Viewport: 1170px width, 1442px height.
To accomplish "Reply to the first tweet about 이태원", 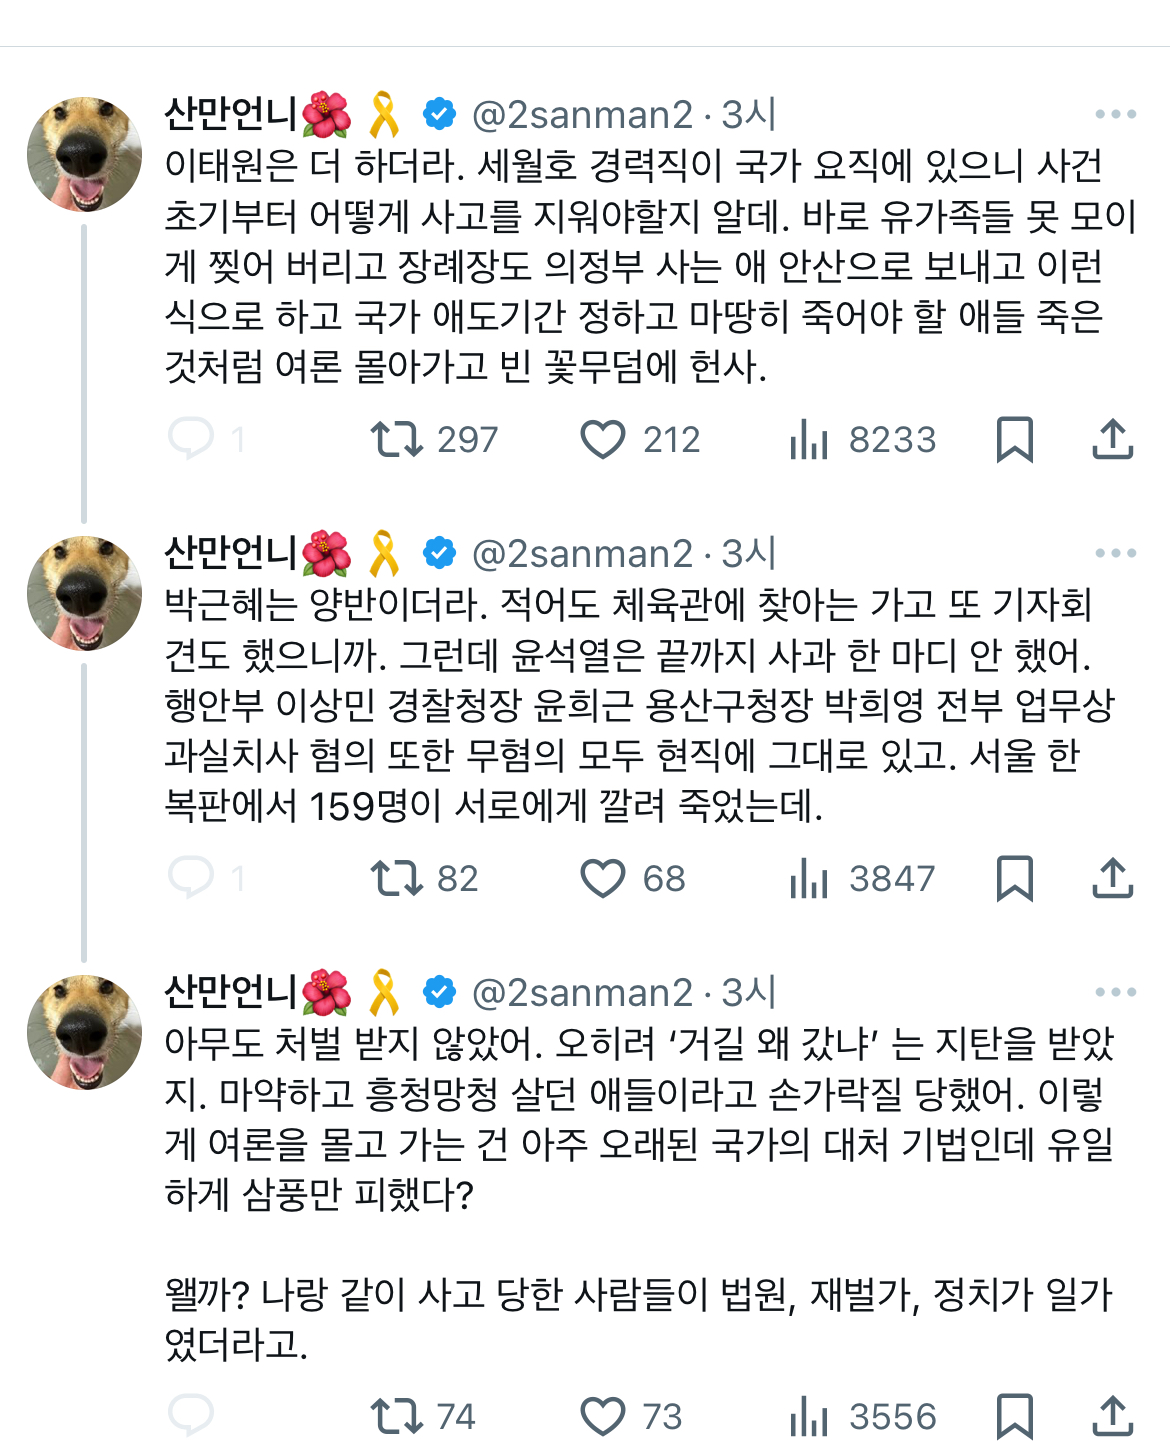I will [x=191, y=439].
